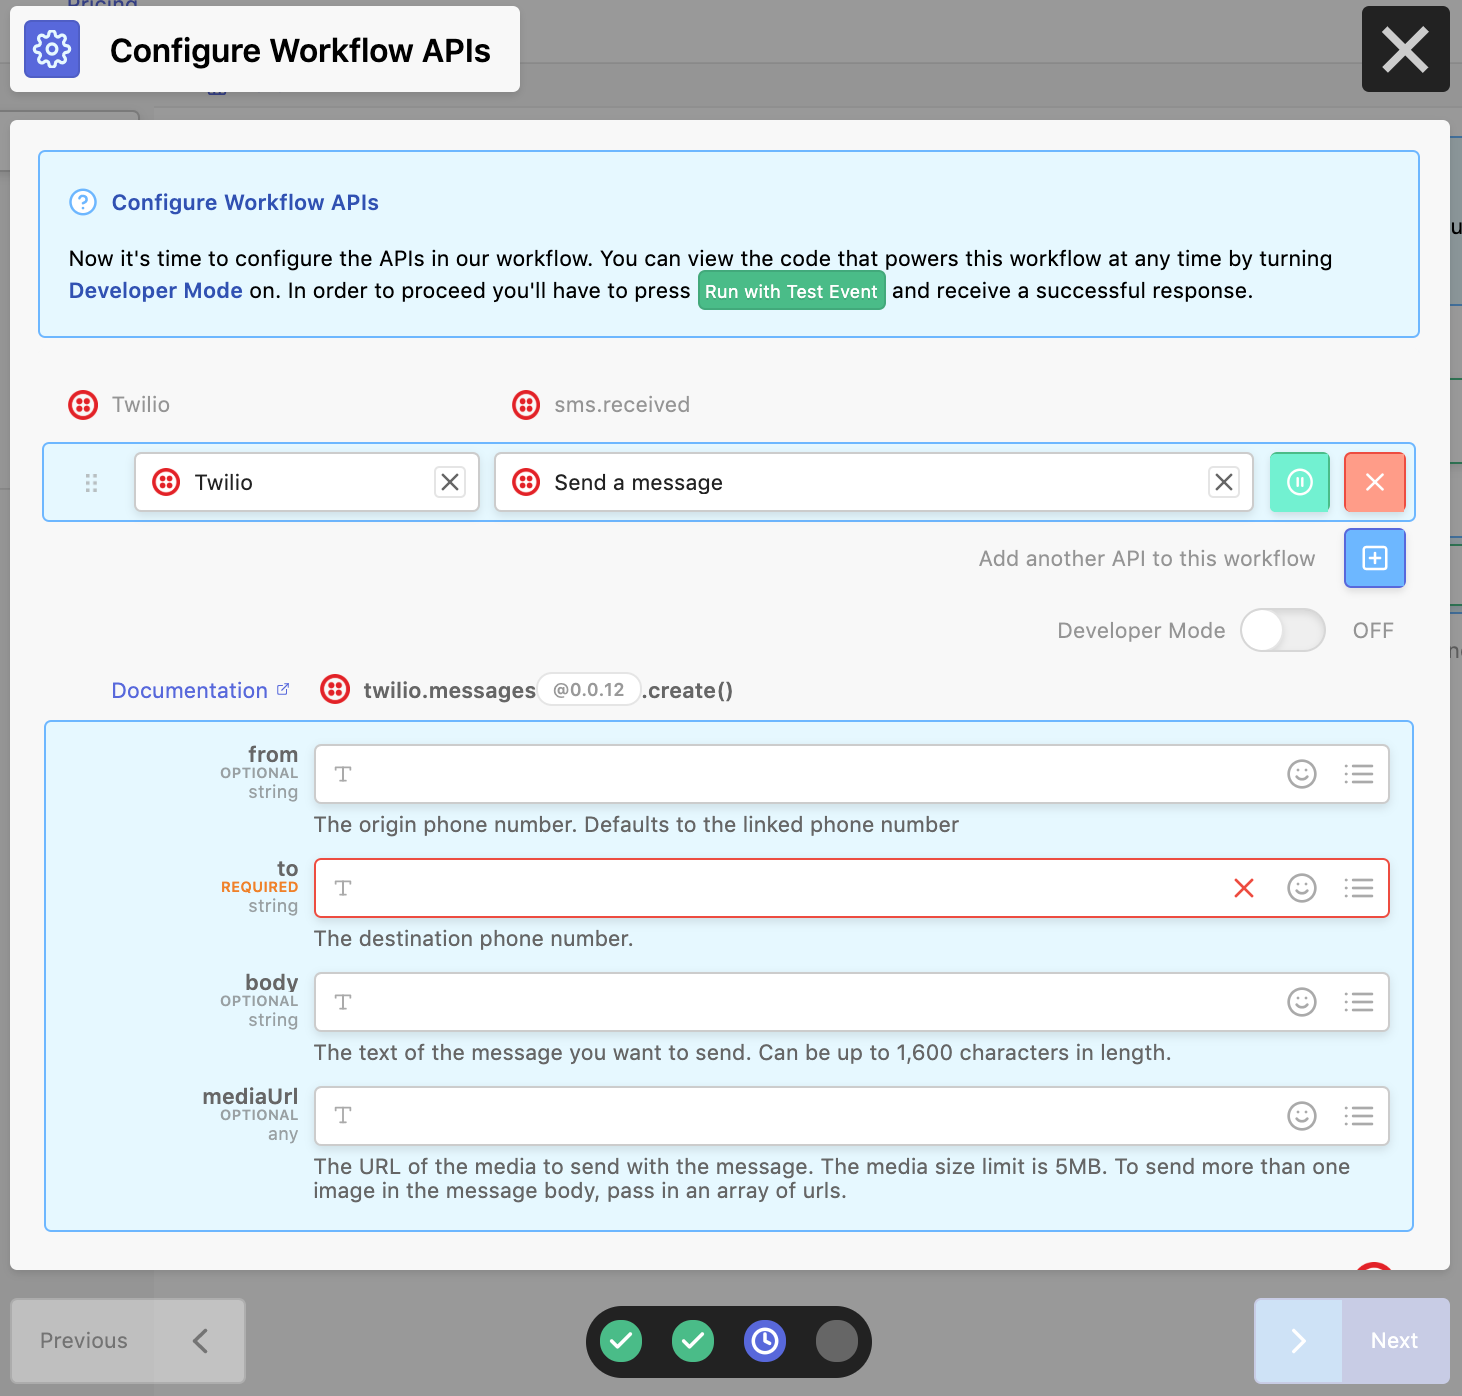
Task: Open the list options for the from field
Action: [x=1358, y=774]
